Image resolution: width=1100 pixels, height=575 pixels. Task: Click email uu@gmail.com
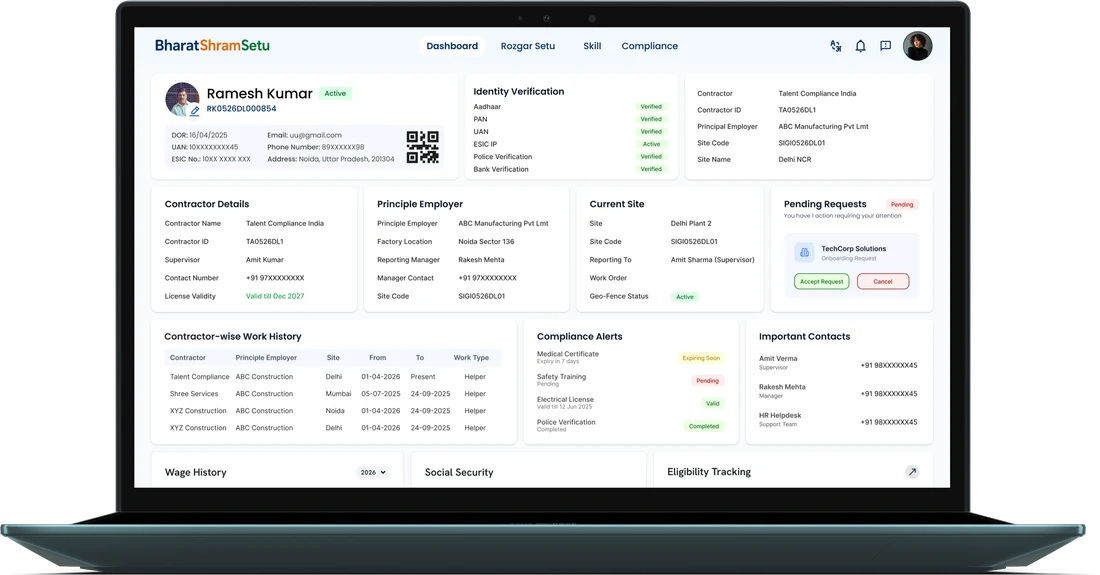[x=316, y=135]
